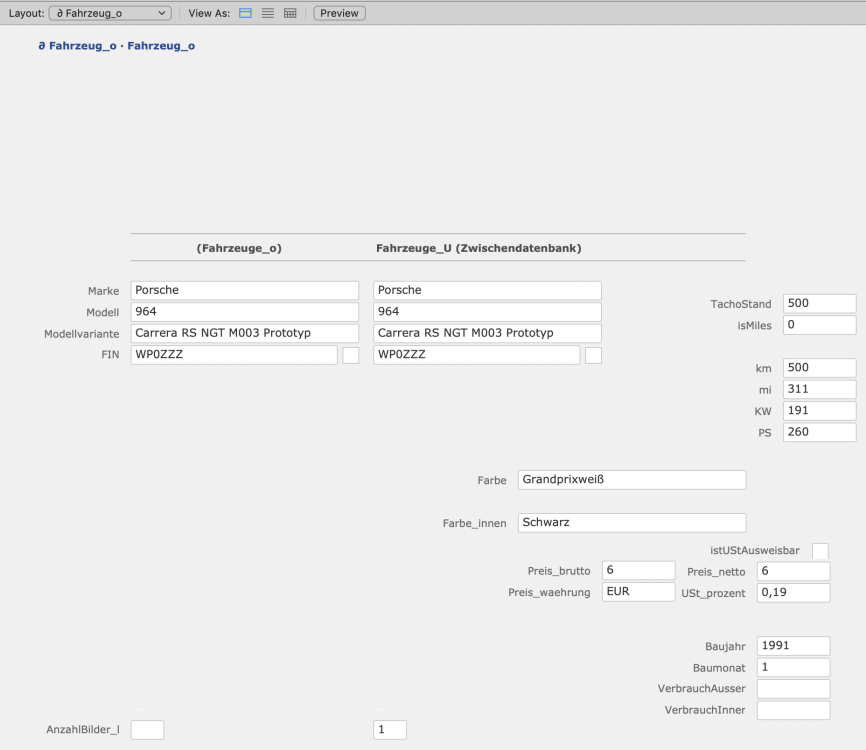Viewport: 866px width, 750px height.
Task: Enable the istUStAusweisbar checkbox
Action: (820, 550)
